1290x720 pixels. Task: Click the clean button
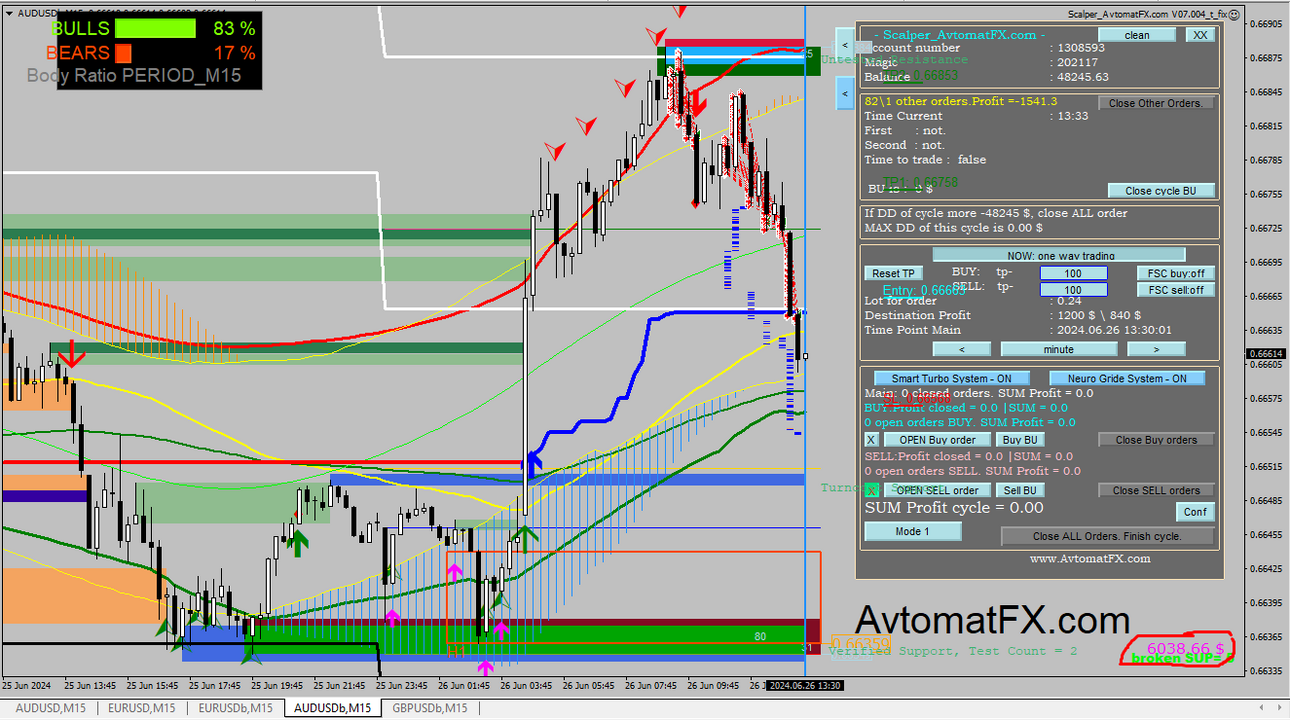coord(1137,35)
